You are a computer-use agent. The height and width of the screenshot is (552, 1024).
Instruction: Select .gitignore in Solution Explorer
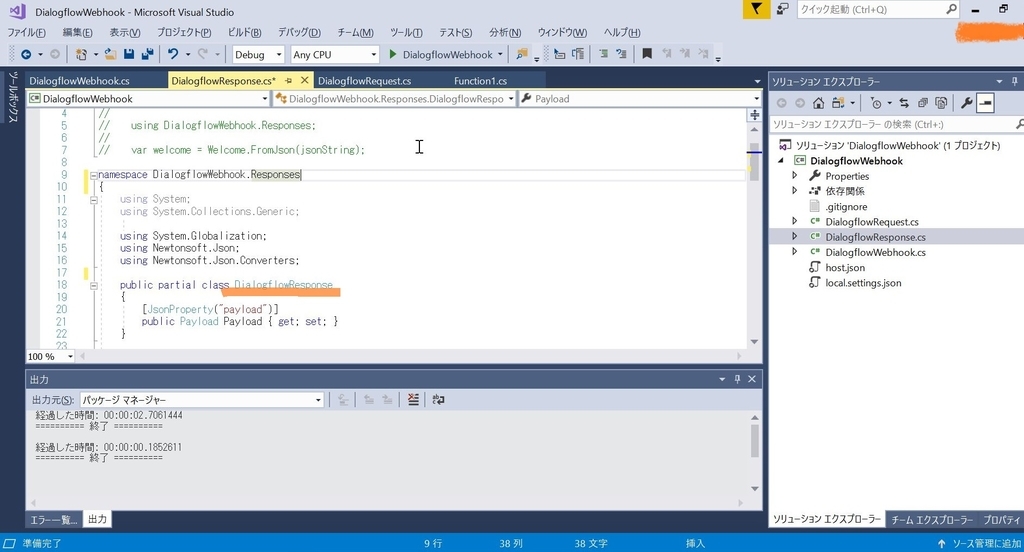click(x=846, y=206)
